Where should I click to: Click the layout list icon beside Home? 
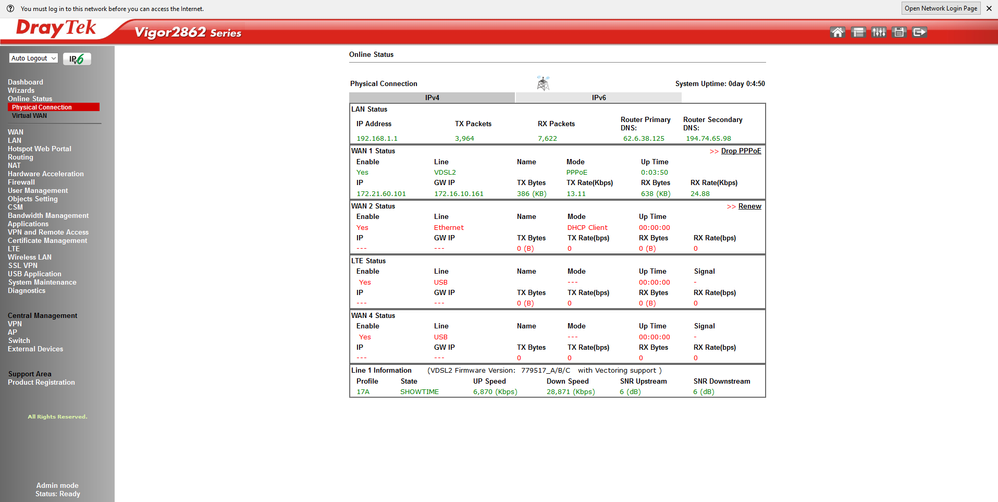pos(858,33)
